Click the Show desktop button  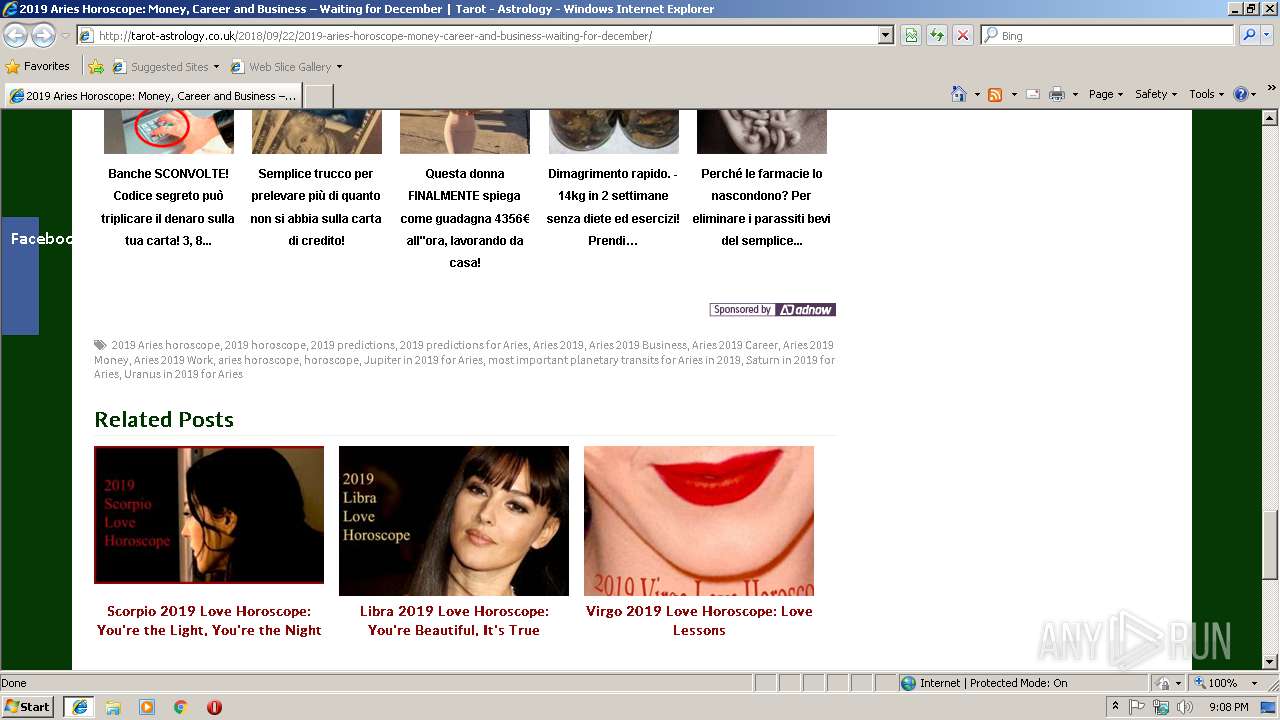[1269, 707]
